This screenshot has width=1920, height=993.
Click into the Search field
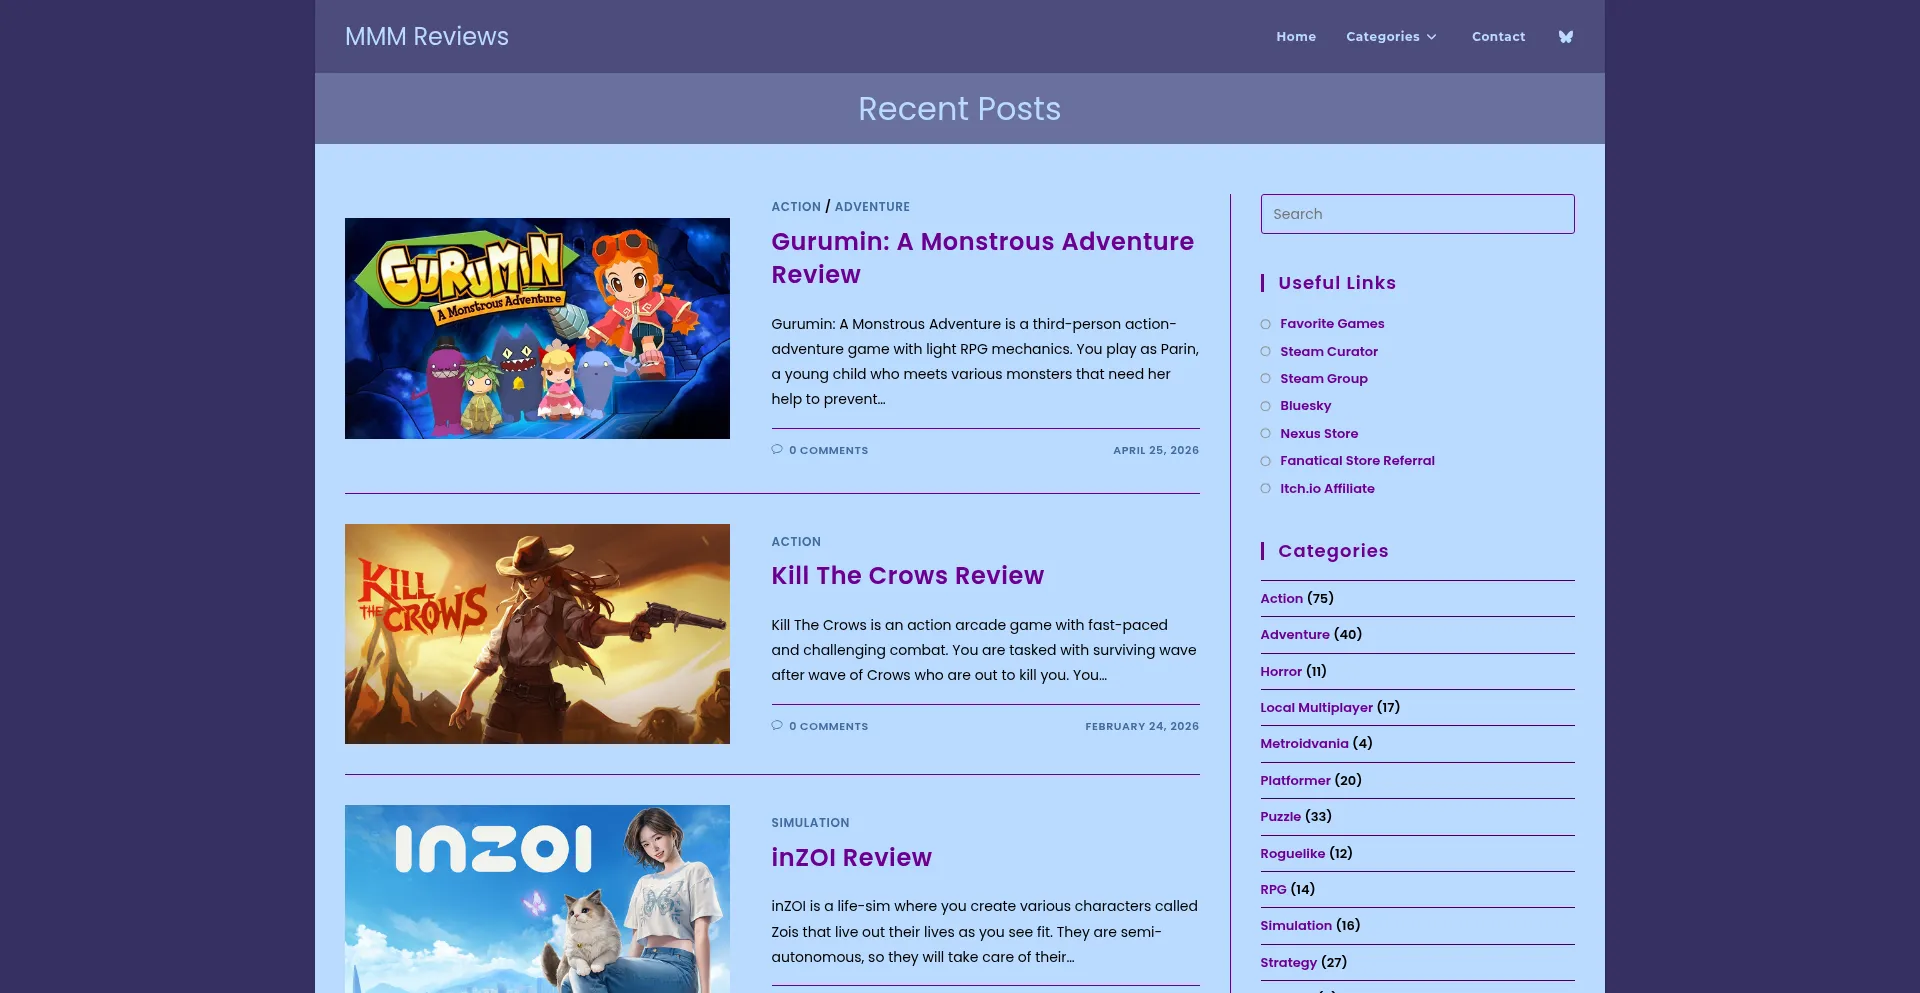1417,214
